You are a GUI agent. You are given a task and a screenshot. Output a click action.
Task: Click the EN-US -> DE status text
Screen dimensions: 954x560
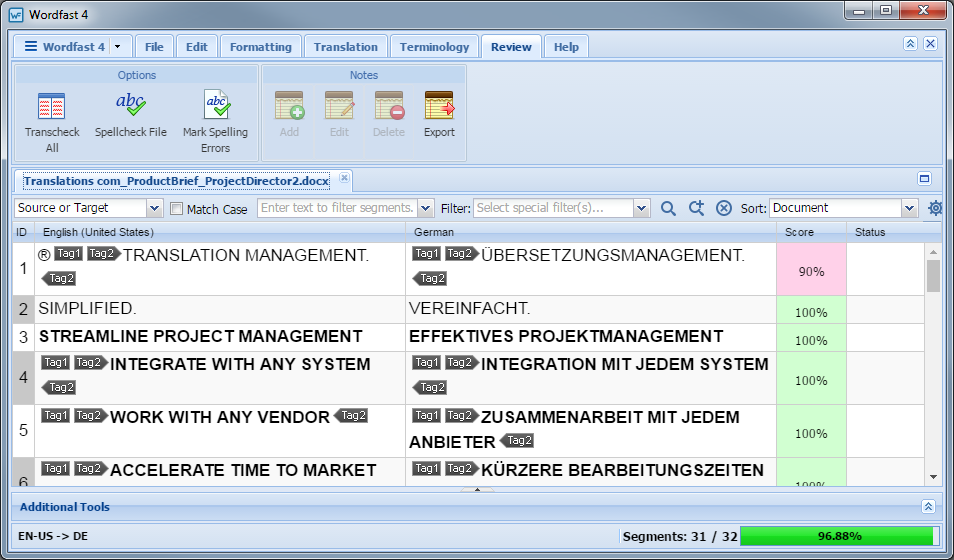click(53, 536)
